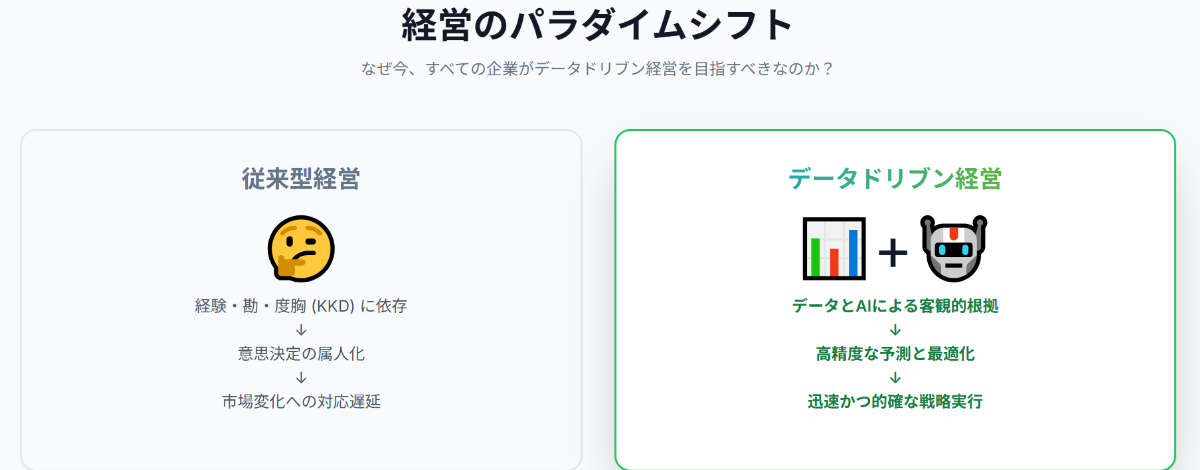Viewport: 1200px width, 470px height.
Task: Click the green arrow below 高精度な予測と最適化
Action: (895, 378)
